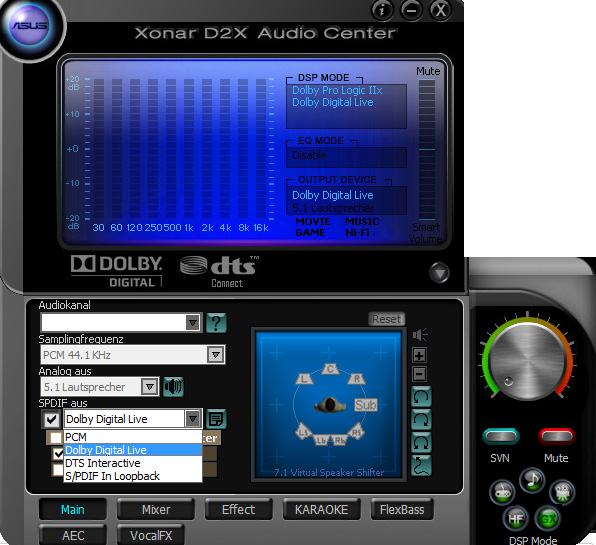Click Disable in the EQ MODE box
Screen dimensions: 596x545
click(x=309, y=155)
